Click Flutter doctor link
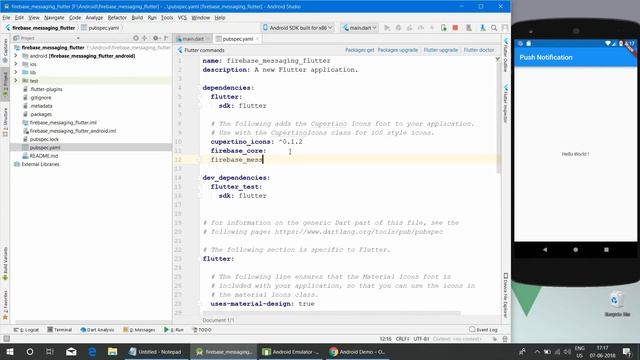640x360 pixels. [x=479, y=50]
